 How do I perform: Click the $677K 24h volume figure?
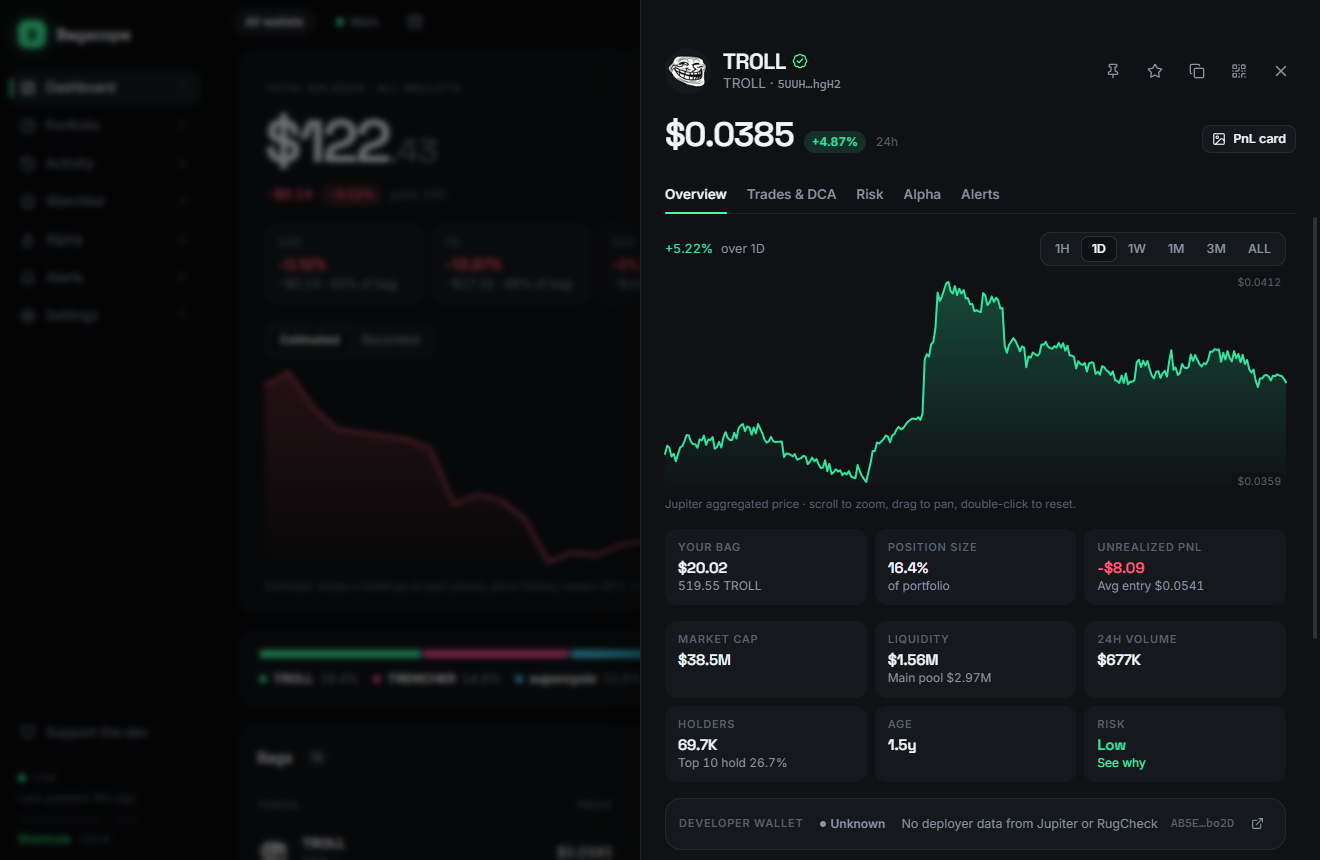coord(1119,660)
